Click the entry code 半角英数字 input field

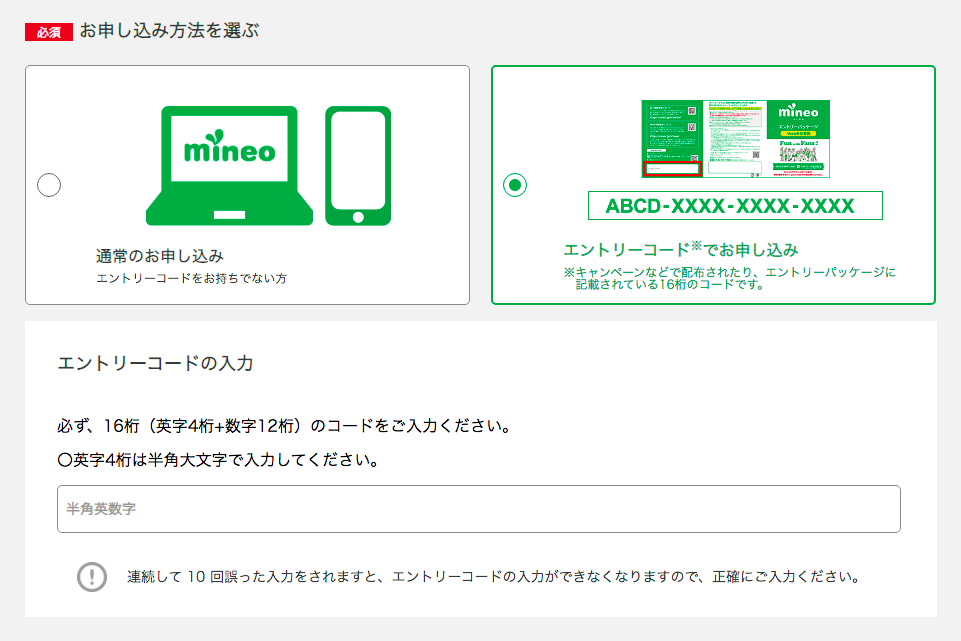click(479, 509)
